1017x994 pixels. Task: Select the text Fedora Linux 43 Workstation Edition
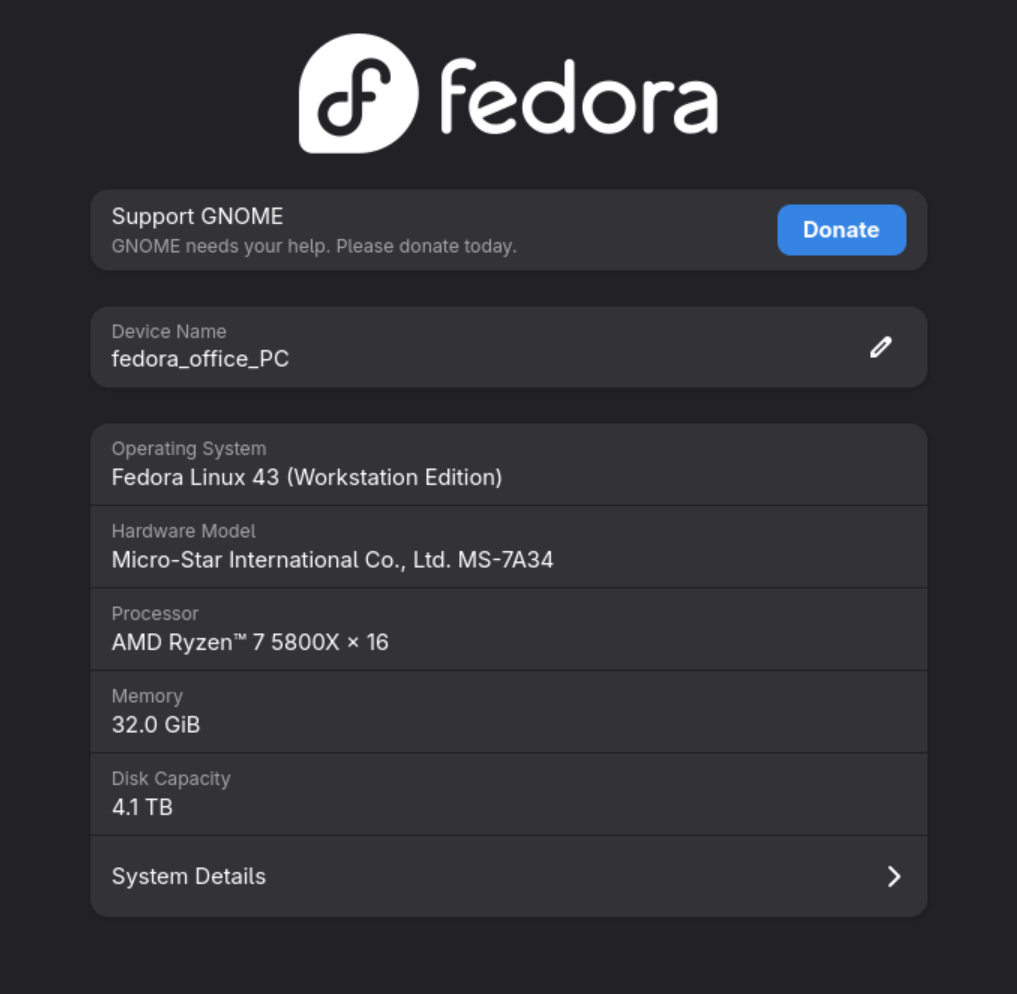[x=306, y=477]
